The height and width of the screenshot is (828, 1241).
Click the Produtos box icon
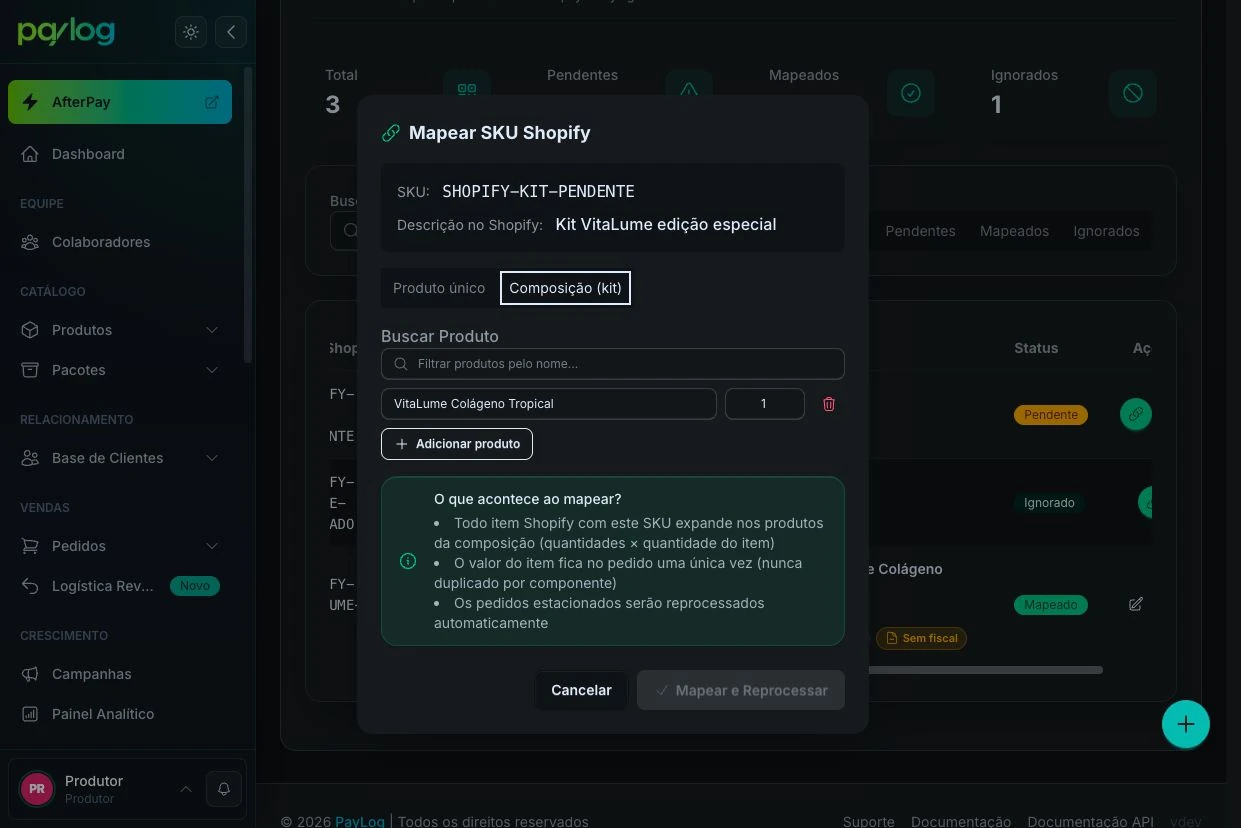pyautogui.click(x=31, y=330)
